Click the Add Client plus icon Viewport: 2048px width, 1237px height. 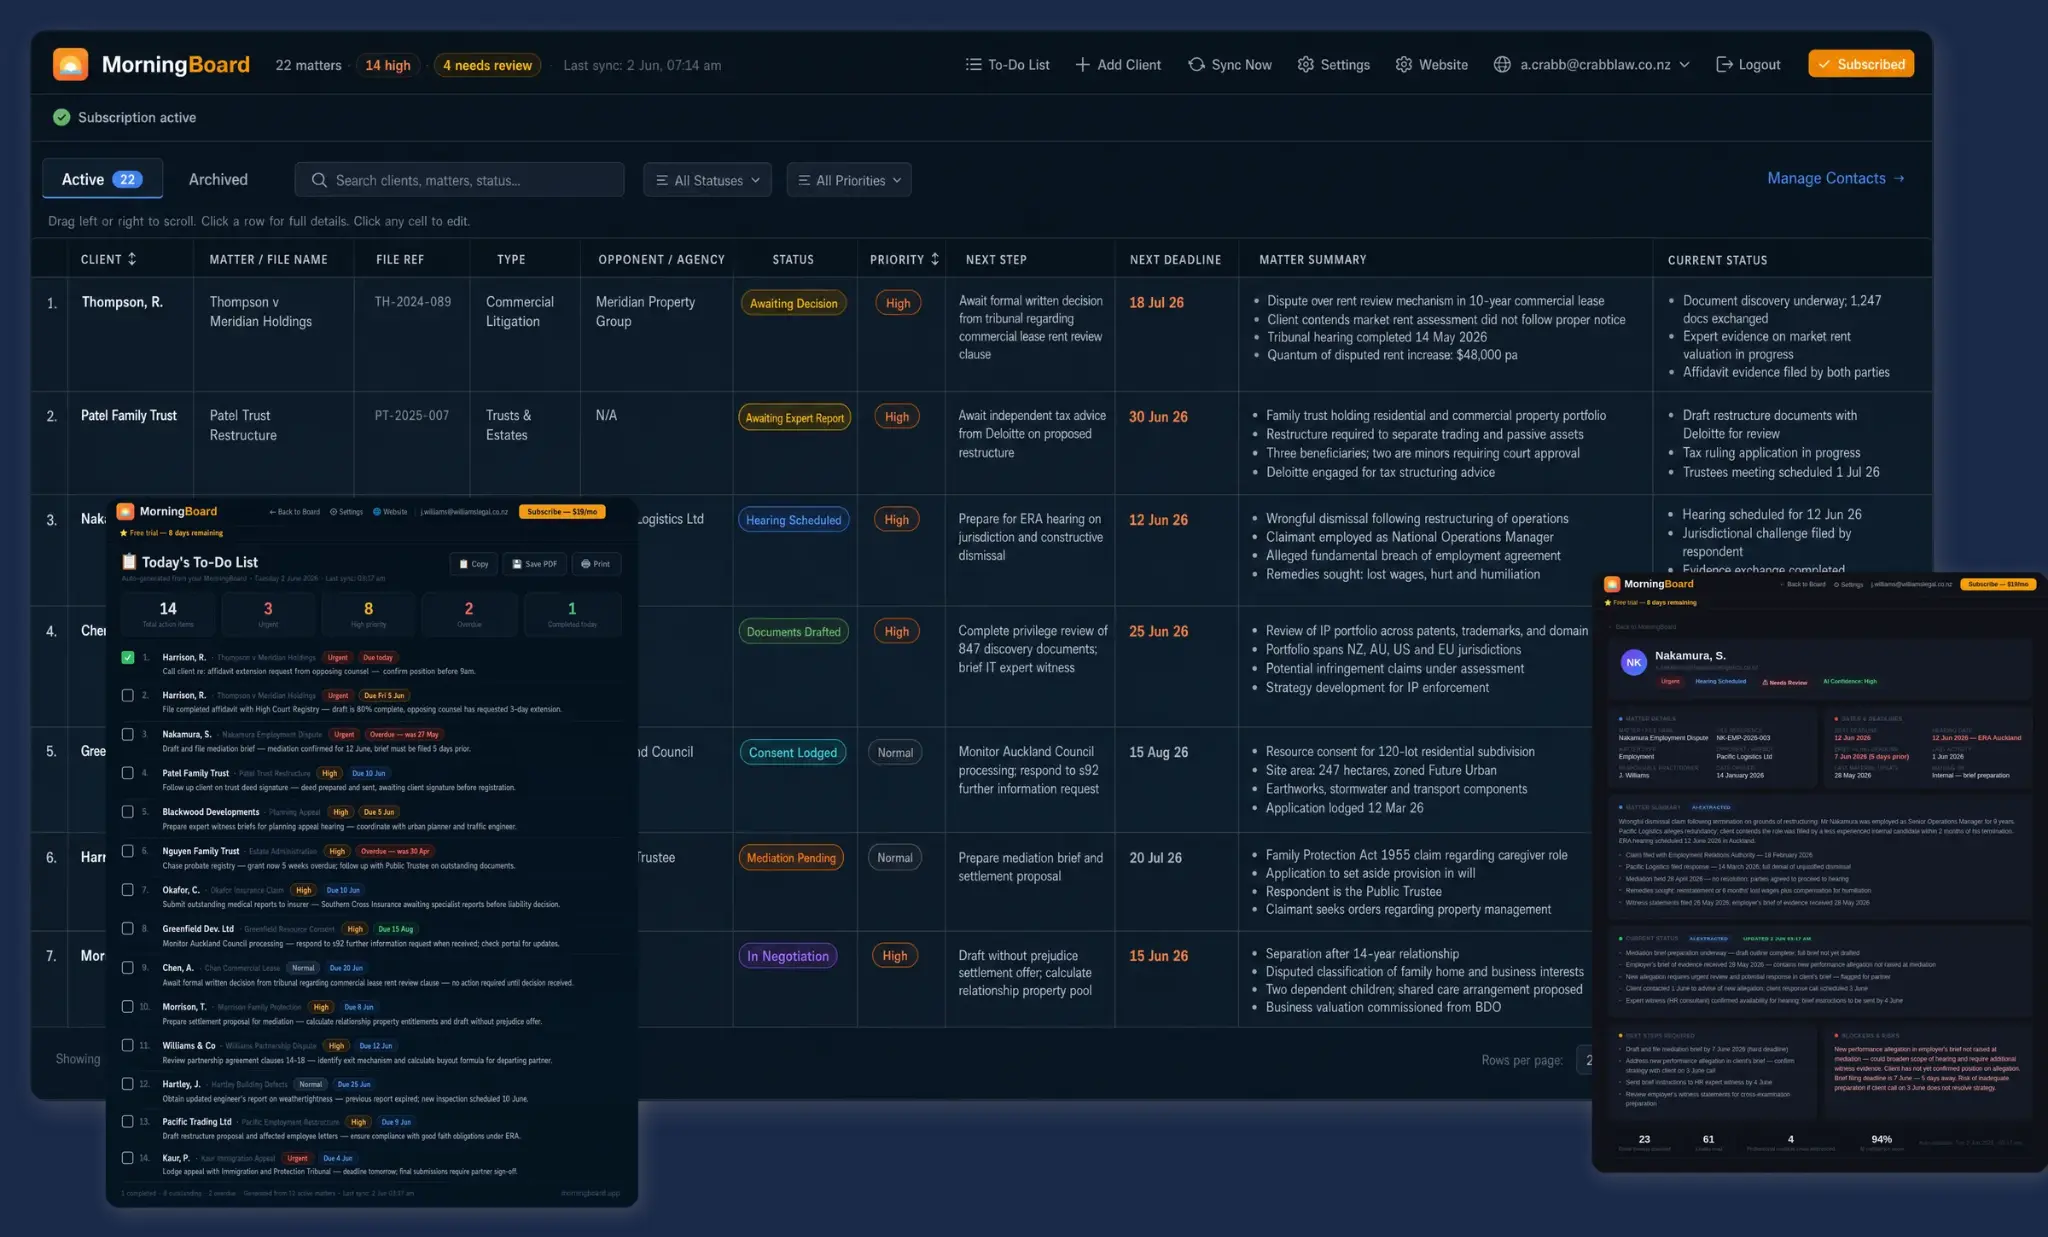(1082, 64)
